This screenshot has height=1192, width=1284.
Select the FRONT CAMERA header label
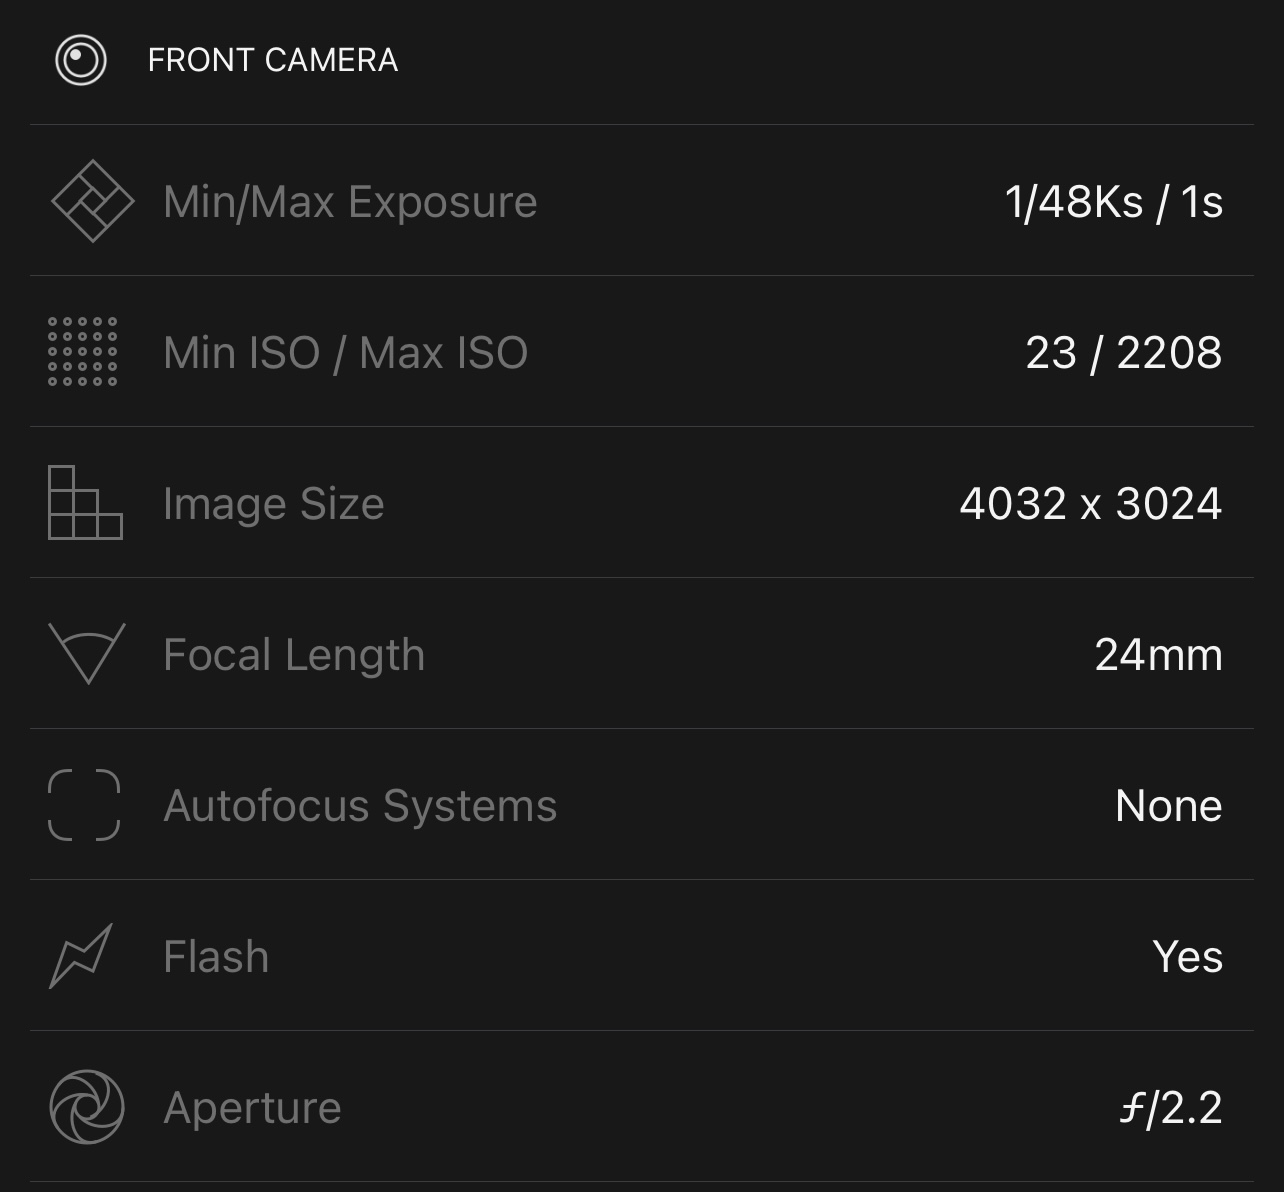click(x=273, y=60)
